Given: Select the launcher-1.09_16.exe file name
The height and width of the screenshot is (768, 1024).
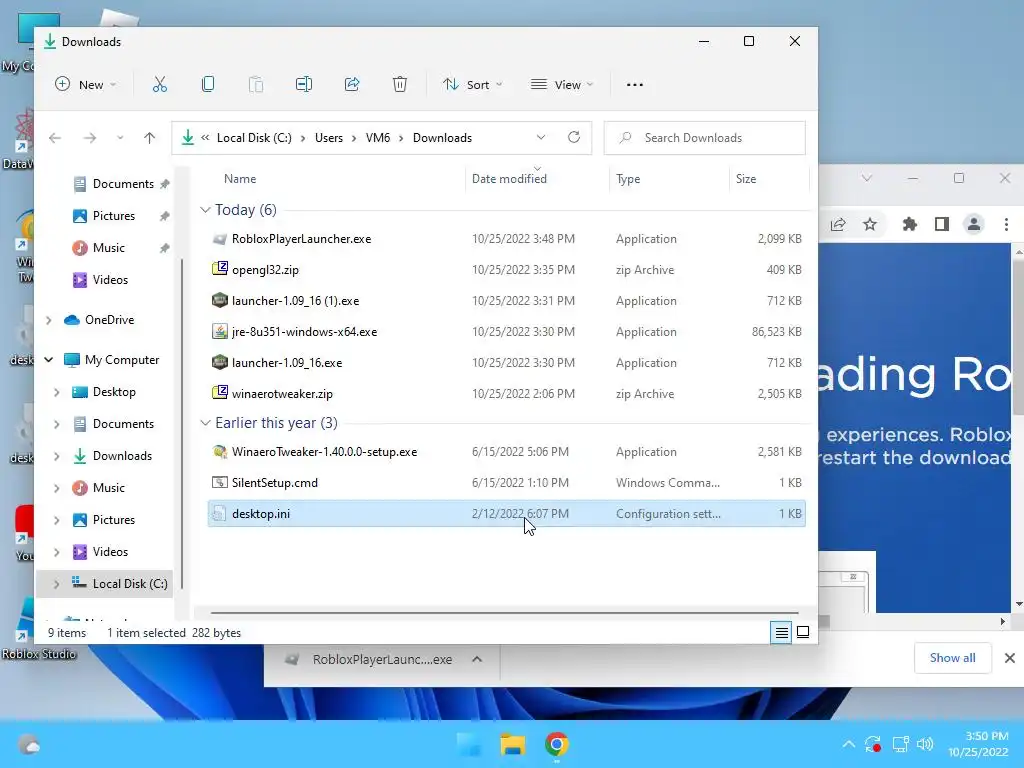Looking at the screenshot, I should coord(287,362).
